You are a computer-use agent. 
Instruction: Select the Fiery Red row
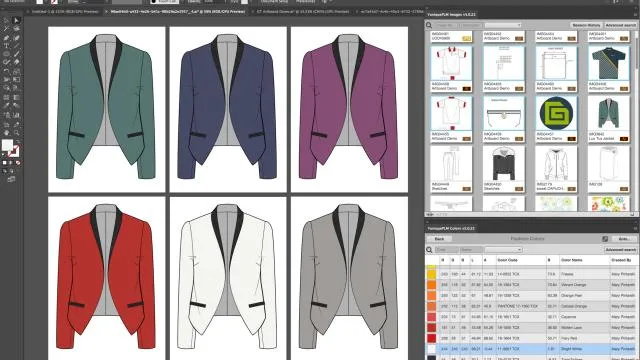(x=531, y=338)
